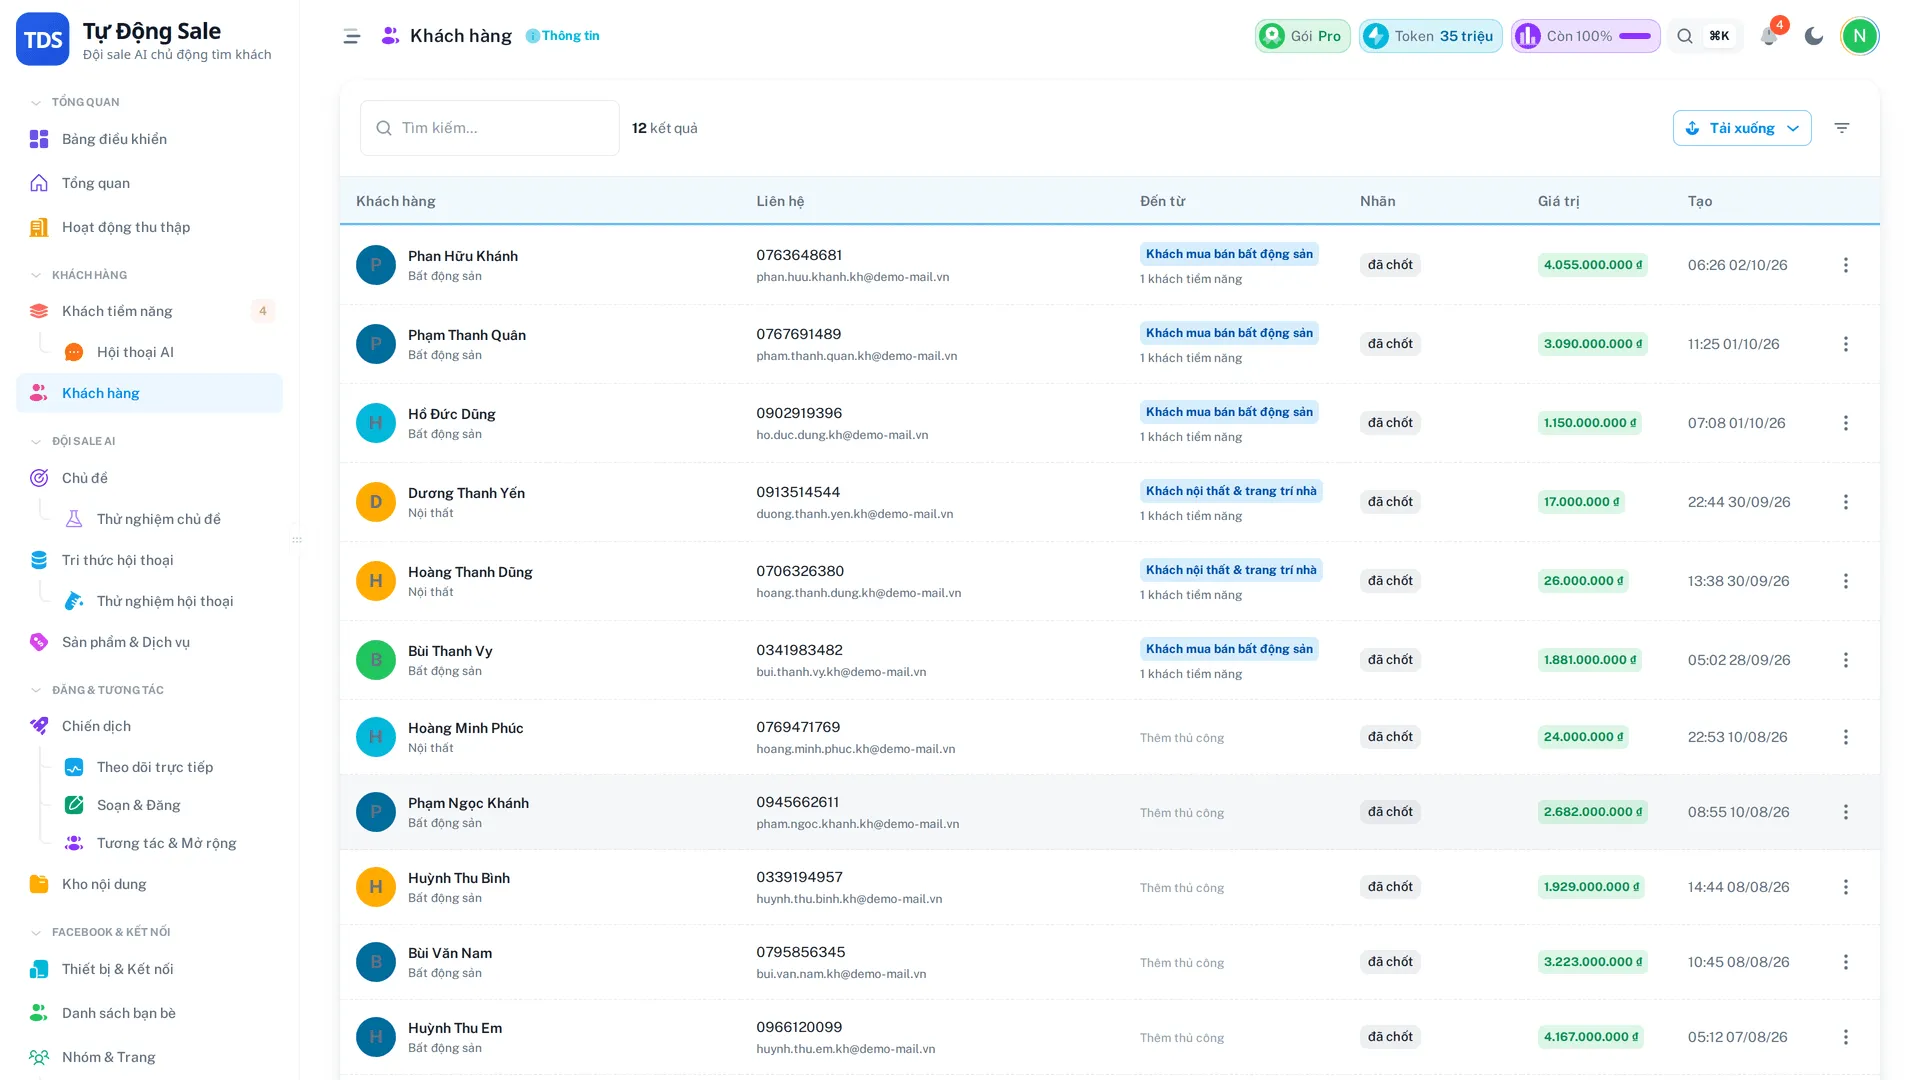Open row actions for Dương Thanh Yến
The image size is (1920, 1080).
click(x=1846, y=502)
